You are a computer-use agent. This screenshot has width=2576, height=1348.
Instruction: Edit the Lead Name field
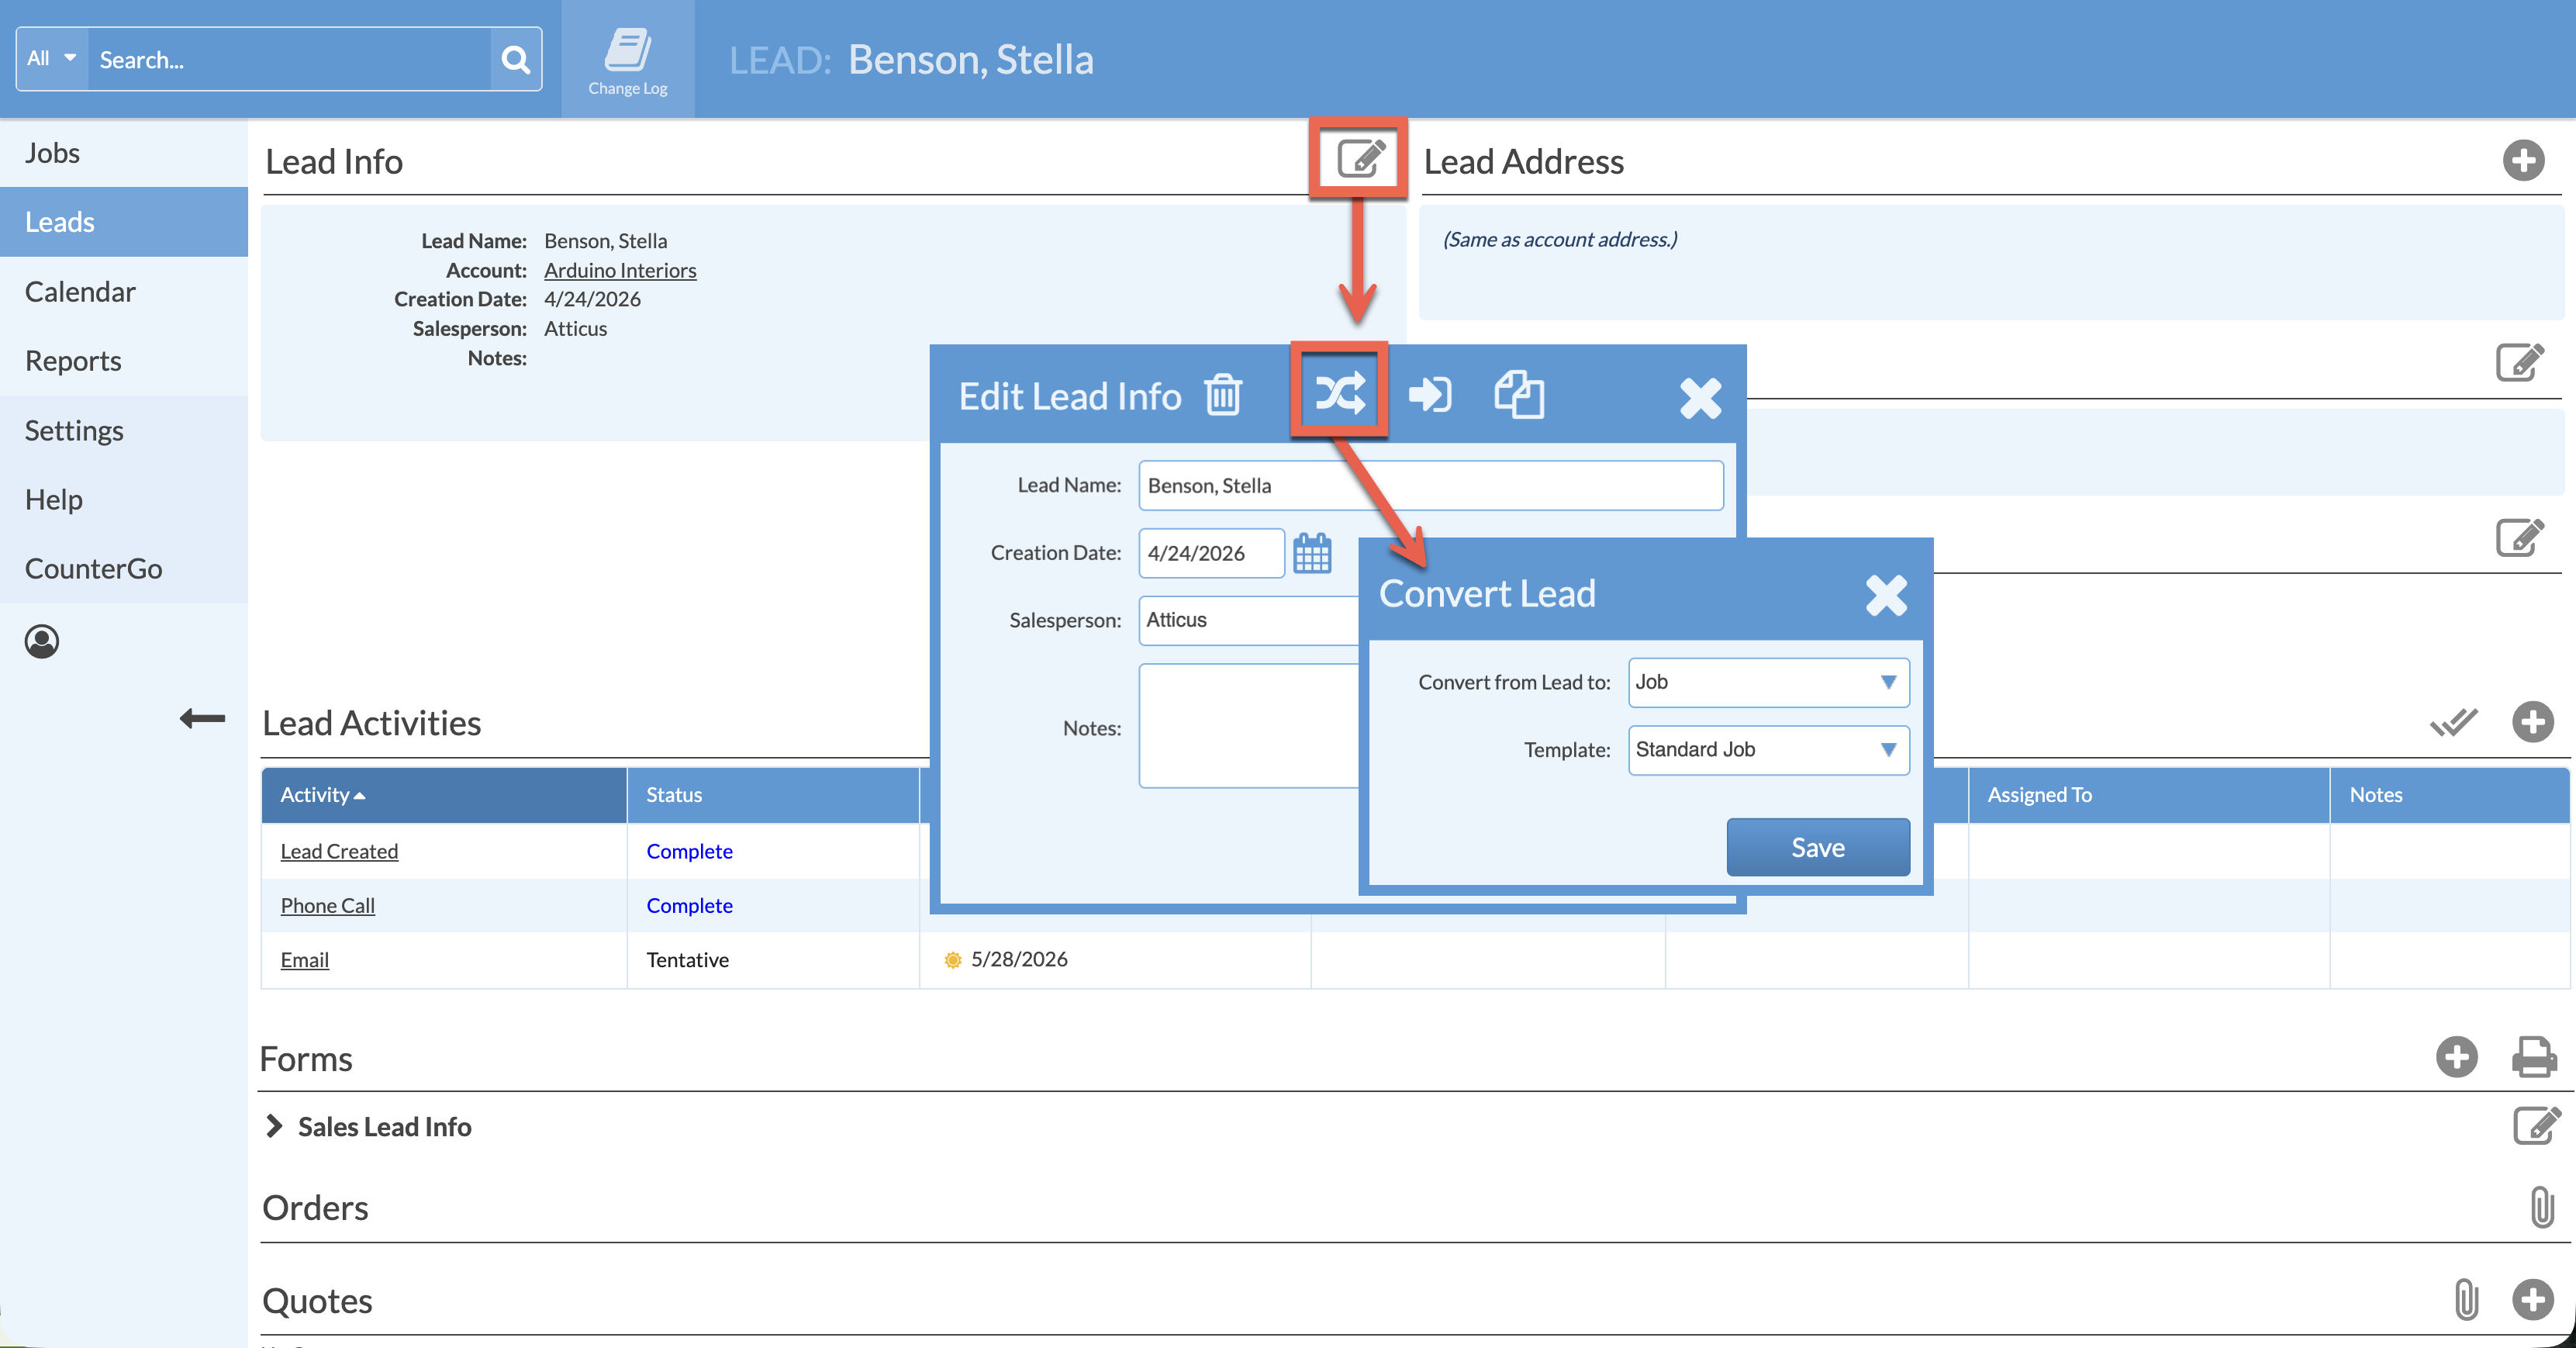(1430, 485)
